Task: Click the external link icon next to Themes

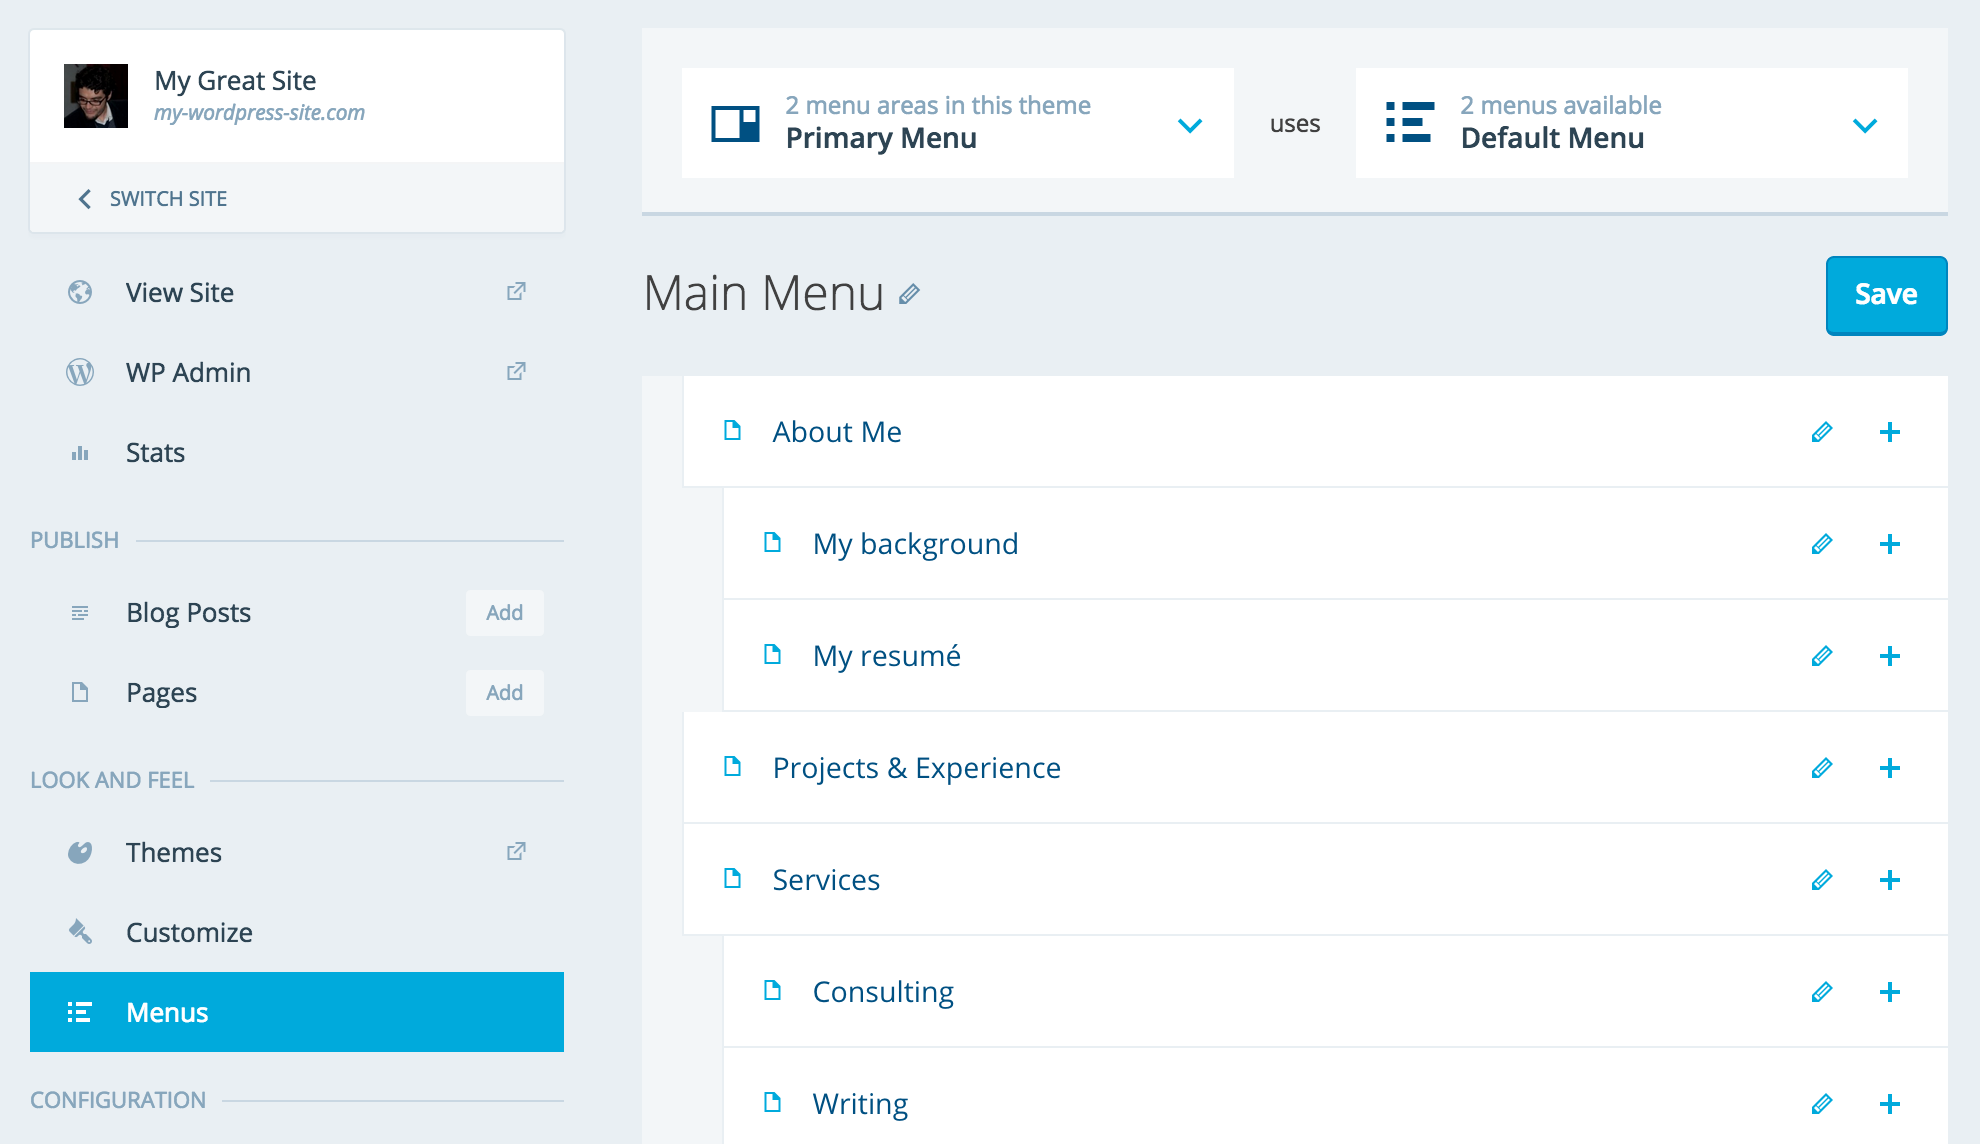Action: [516, 852]
